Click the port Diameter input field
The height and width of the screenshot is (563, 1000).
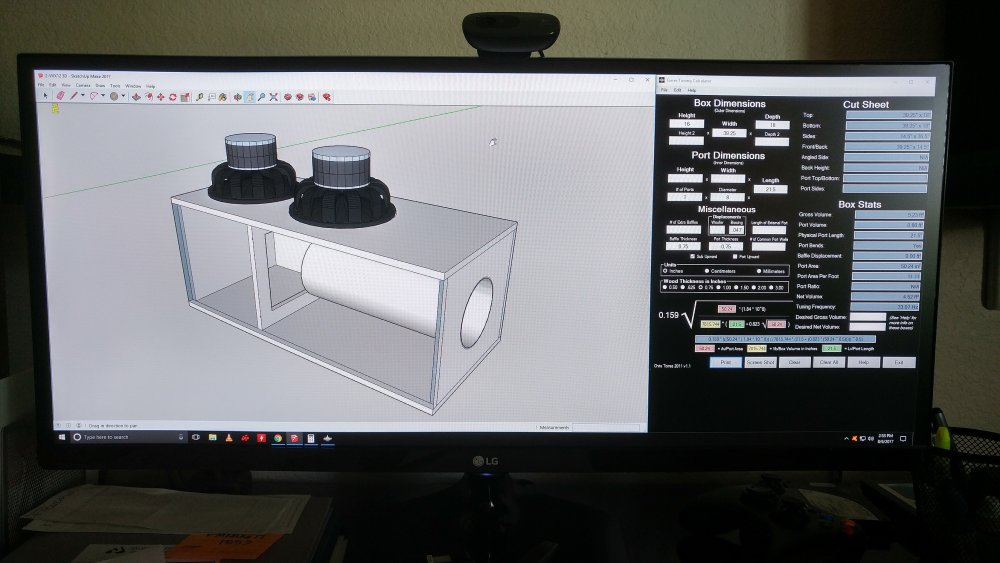click(x=728, y=197)
